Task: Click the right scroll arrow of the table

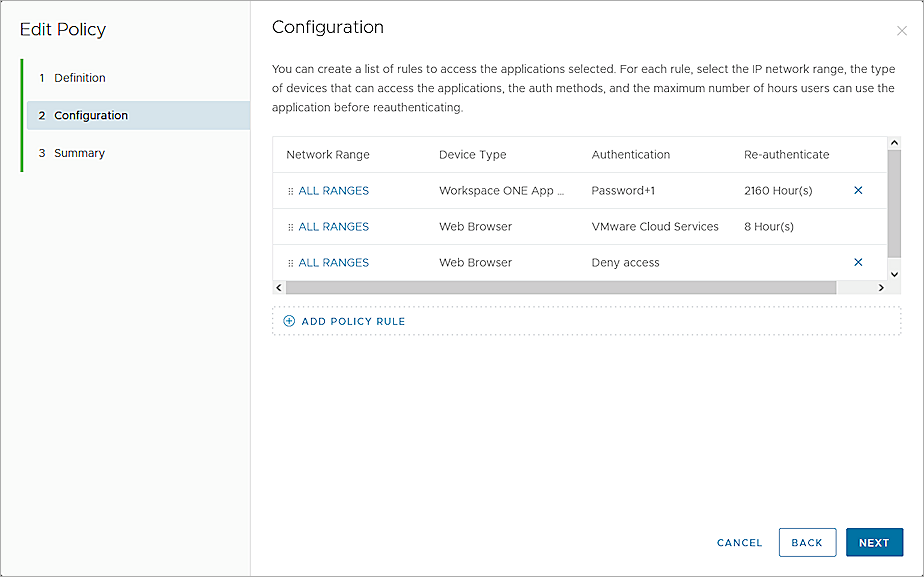Action: [x=882, y=287]
